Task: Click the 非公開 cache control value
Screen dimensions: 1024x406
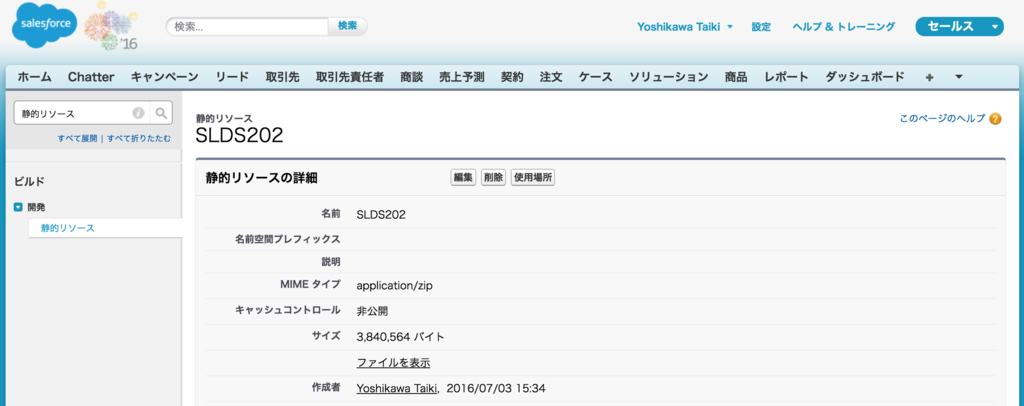Action: [x=373, y=311]
